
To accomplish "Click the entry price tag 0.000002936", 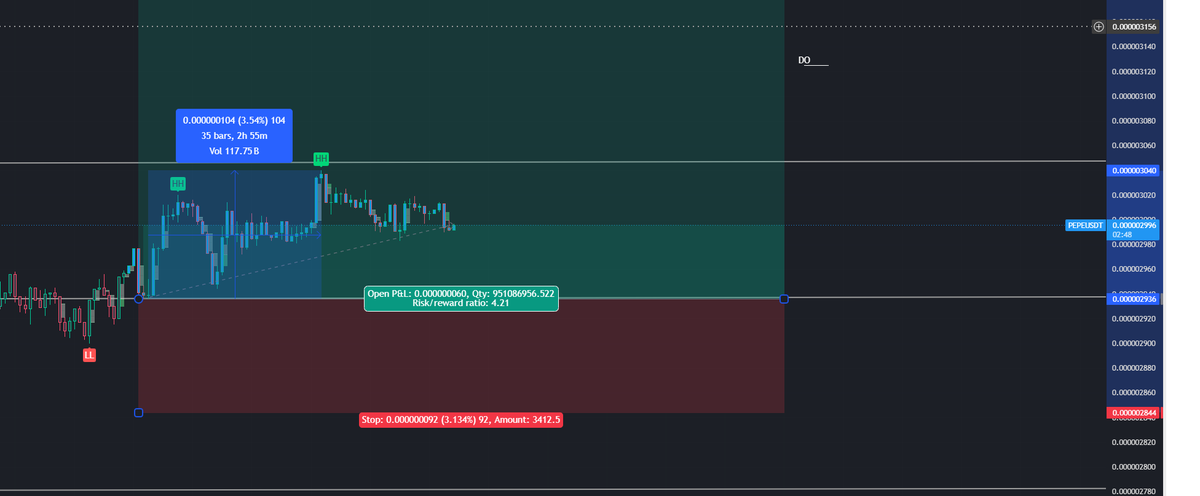I will (x=1133, y=299).
